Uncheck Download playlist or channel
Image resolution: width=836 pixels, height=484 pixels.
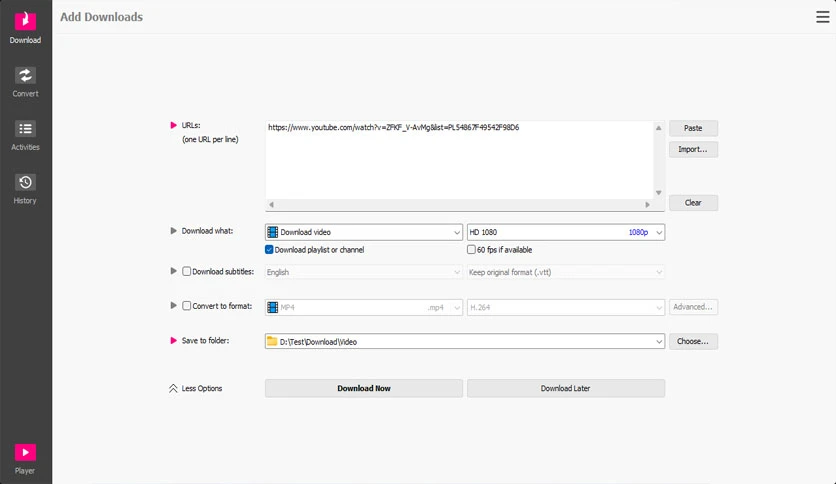(x=269, y=249)
